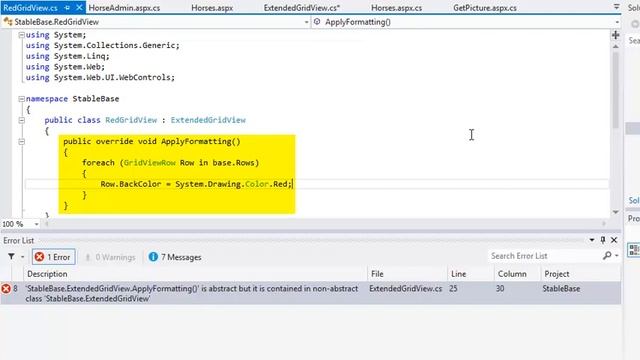Click the horizontal scroll right arrow
The width and height of the screenshot is (640, 360).
(604, 224)
